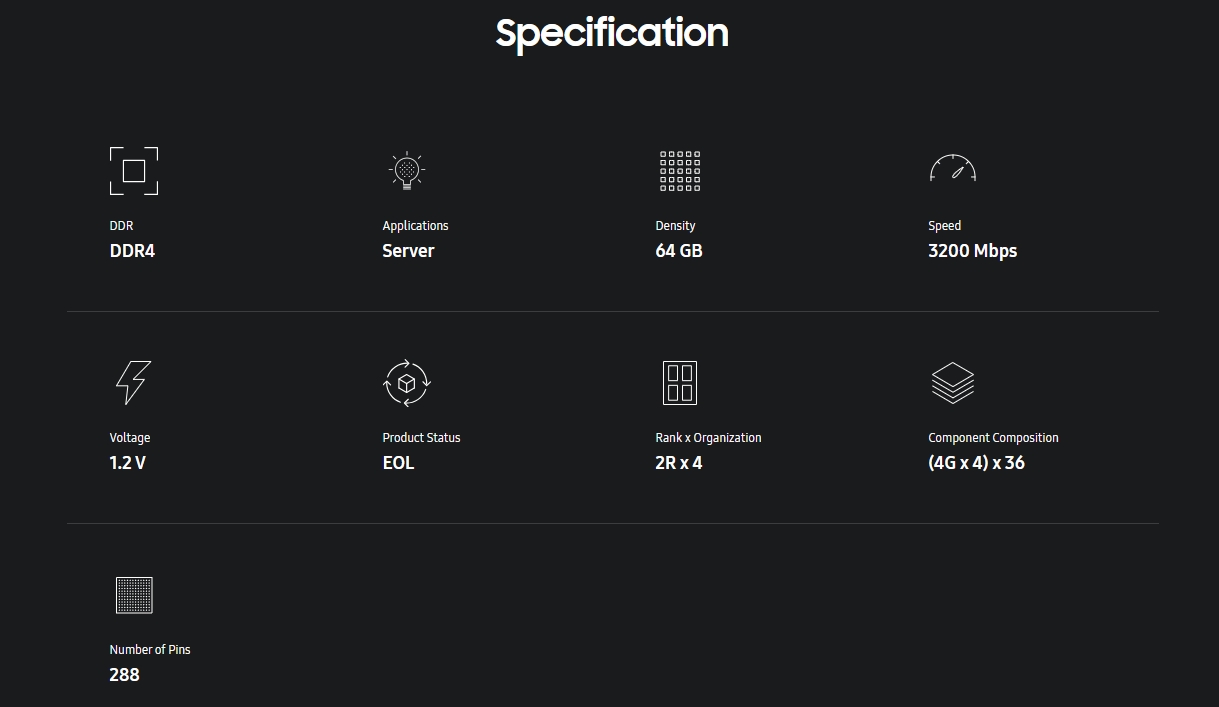Click the Number of Pins chip icon
Viewport: 1219px width, 707px height.
click(134, 595)
